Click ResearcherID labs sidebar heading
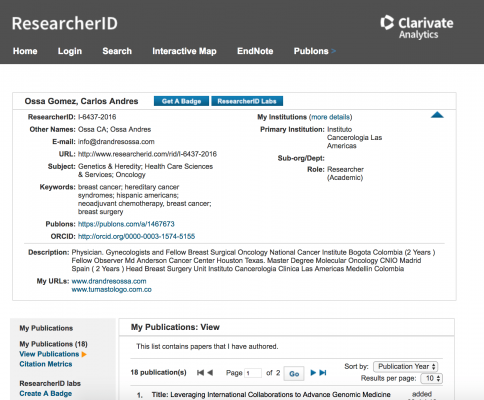The width and height of the screenshot is (484, 400). (x=50, y=383)
